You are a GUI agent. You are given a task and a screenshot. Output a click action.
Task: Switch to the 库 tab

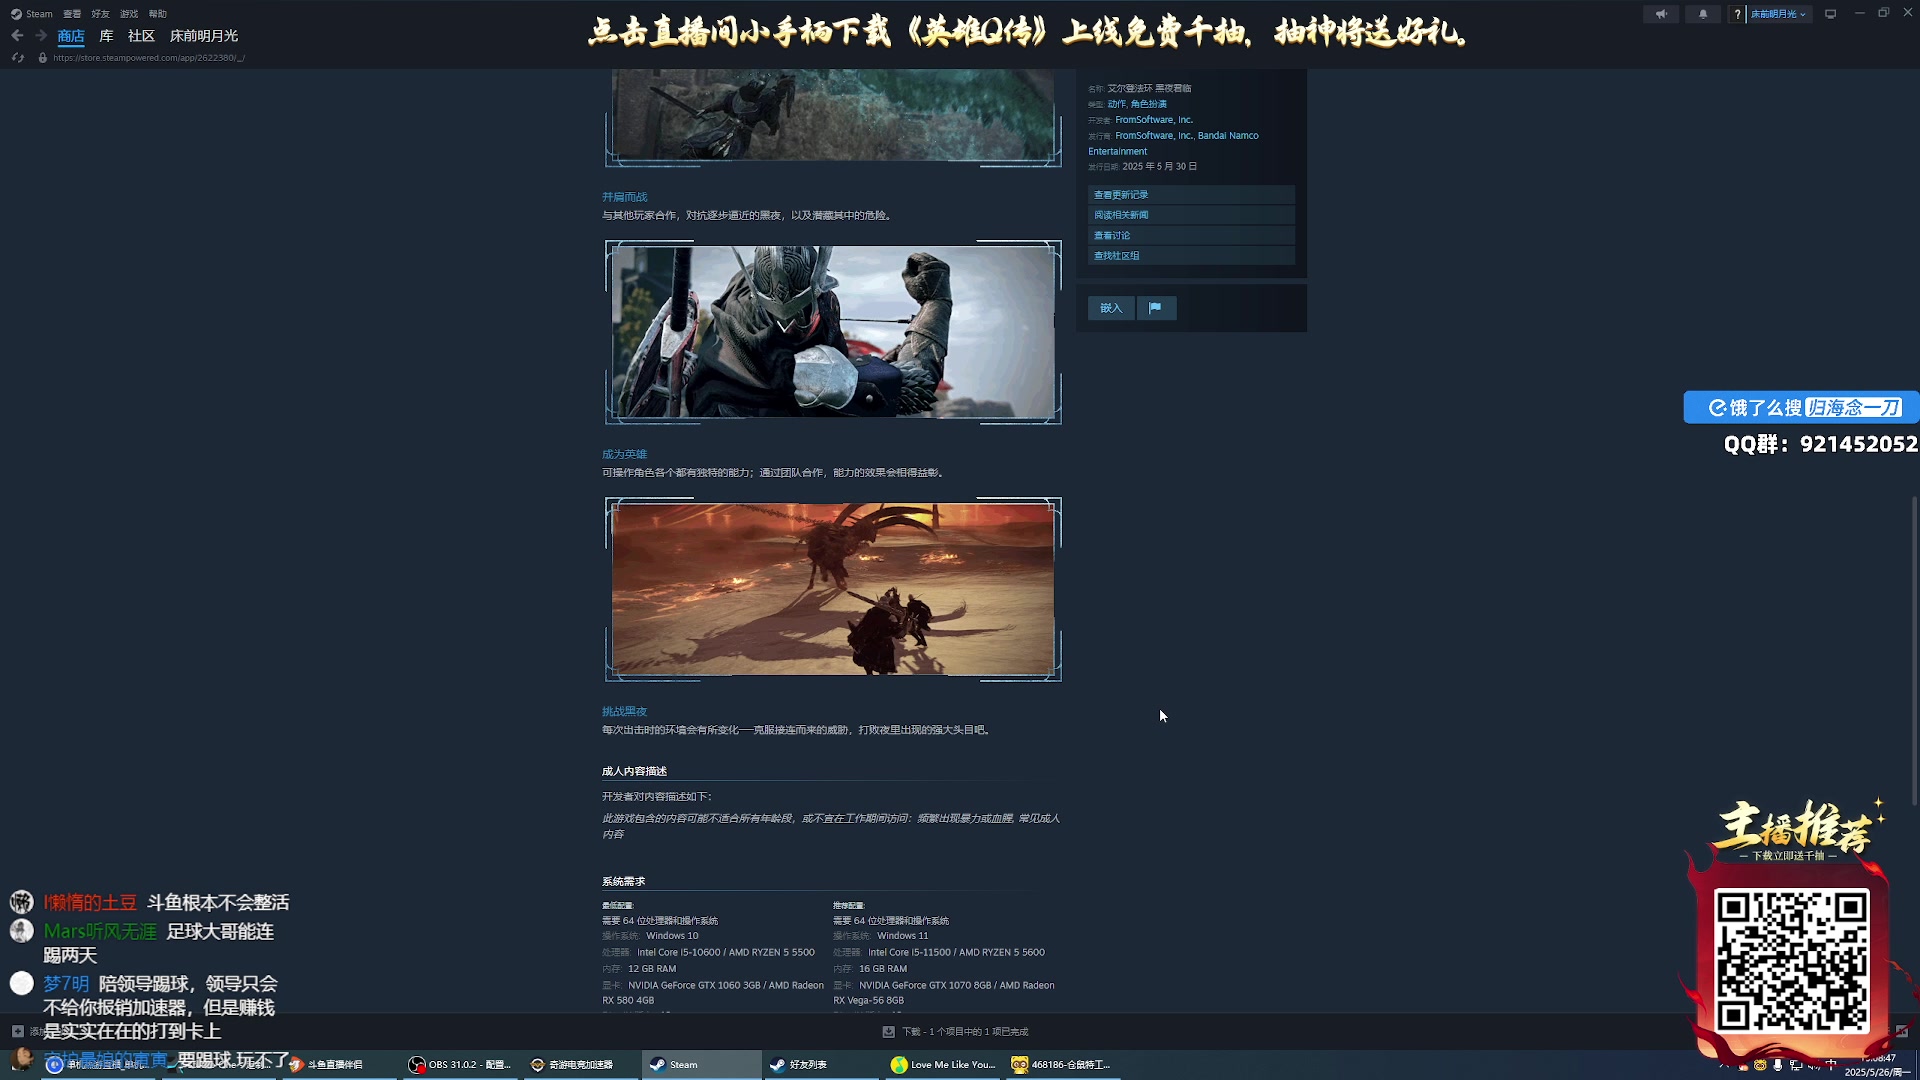pyautogui.click(x=106, y=36)
